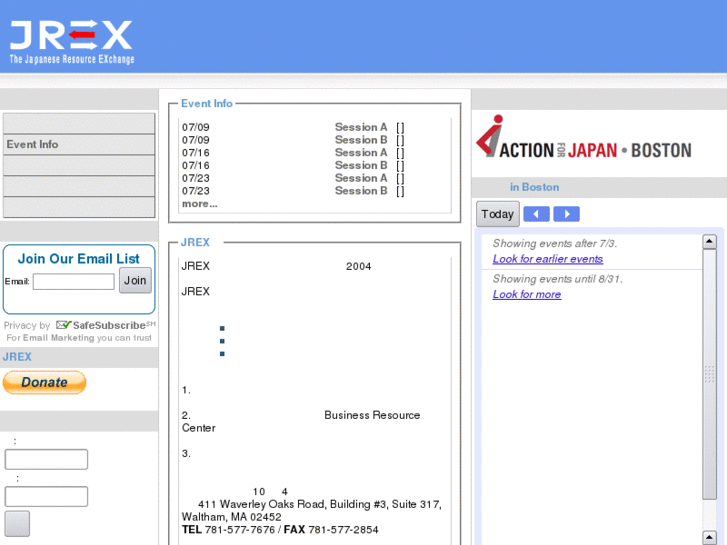Click the first blank left menu item
Image resolution: width=727 pixels, height=545 pixels.
point(79,123)
